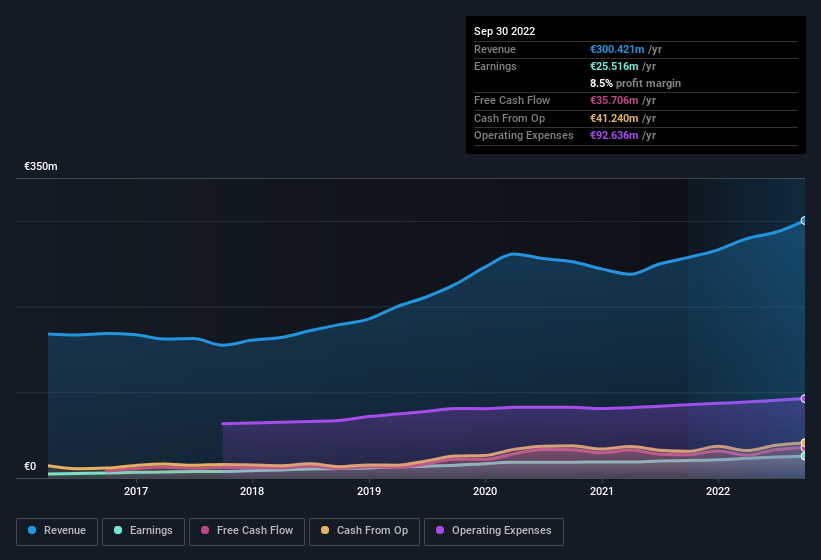The image size is (821, 560).
Task: Click the Earnings line endpoint marker
Action: coord(804,456)
